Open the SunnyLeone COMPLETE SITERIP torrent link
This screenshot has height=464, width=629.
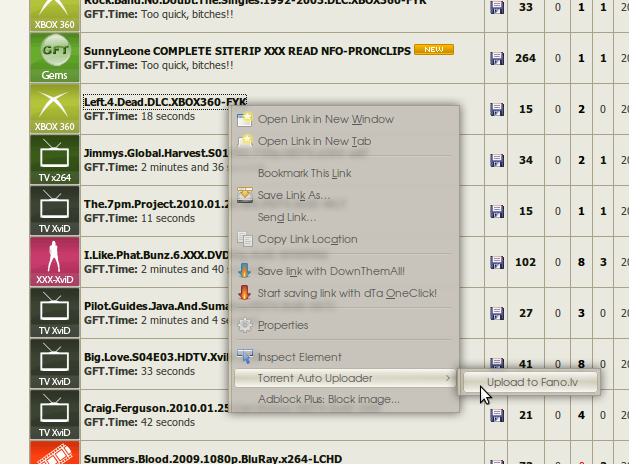click(247, 51)
